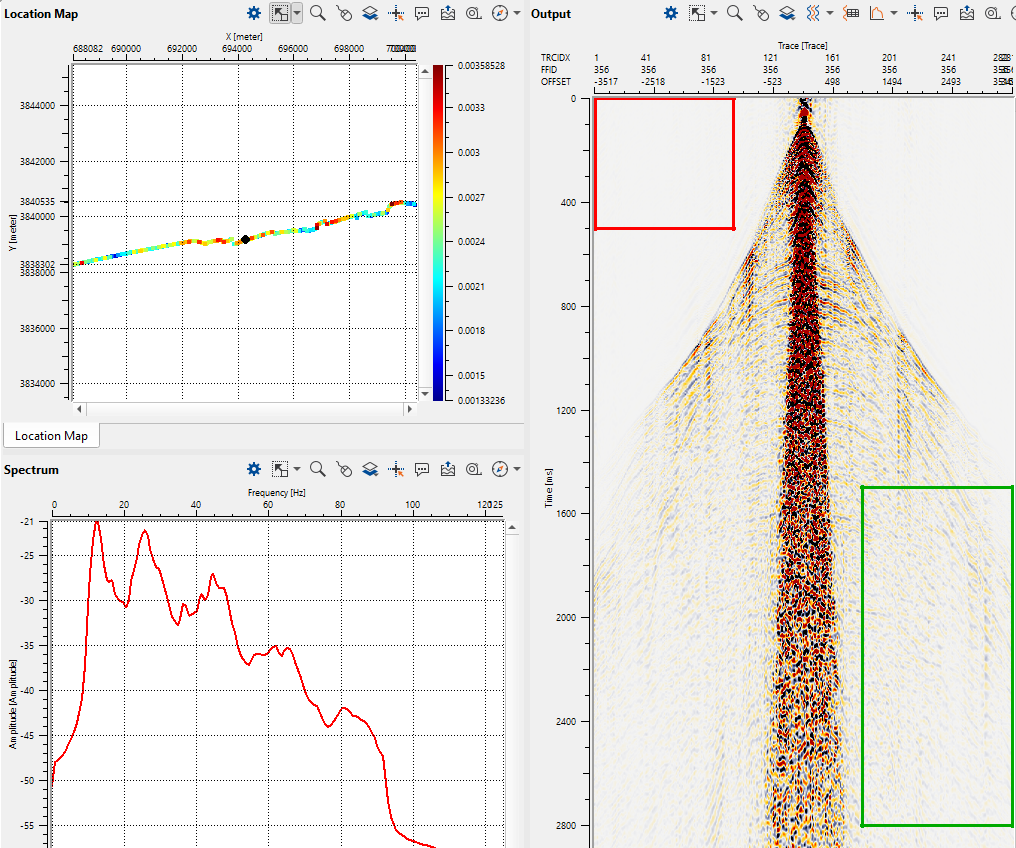This screenshot has height=848, width=1016.
Task: Click the wiggle trace display icon in Output
Action: [x=813, y=13]
